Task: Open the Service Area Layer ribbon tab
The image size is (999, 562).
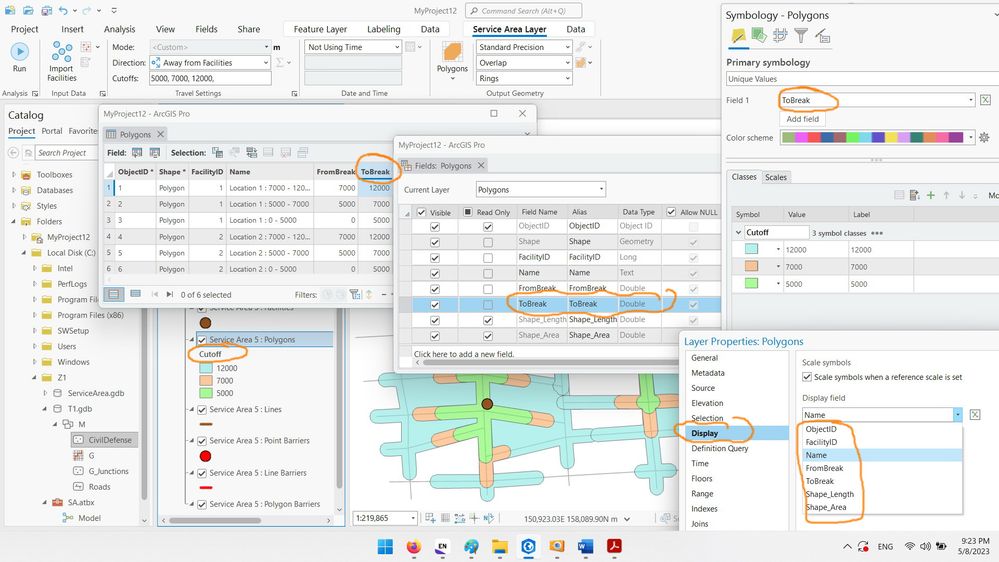Action: pos(509,29)
